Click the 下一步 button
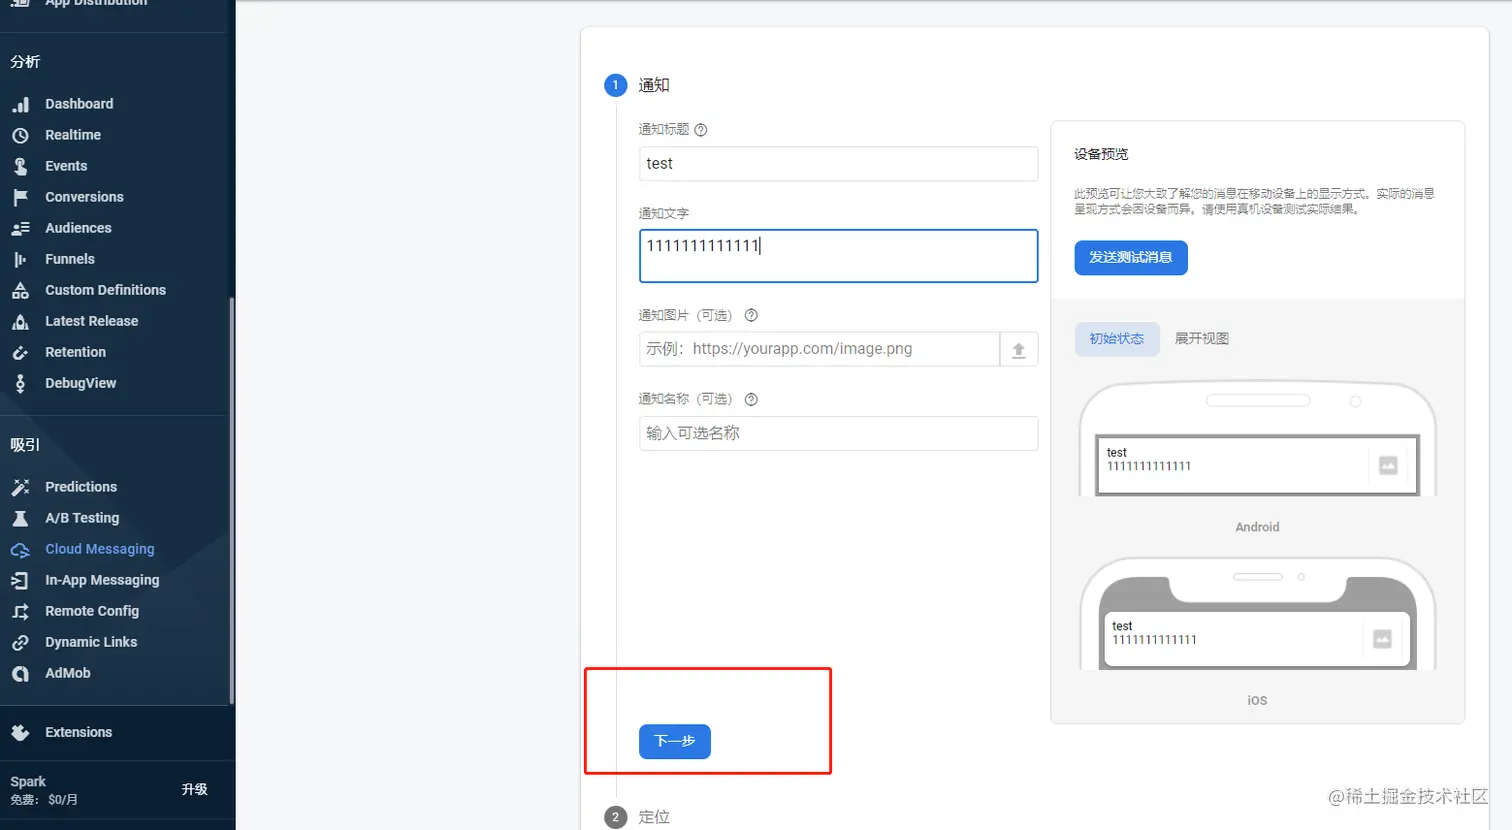Image resolution: width=1512 pixels, height=830 pixels. 674,742
